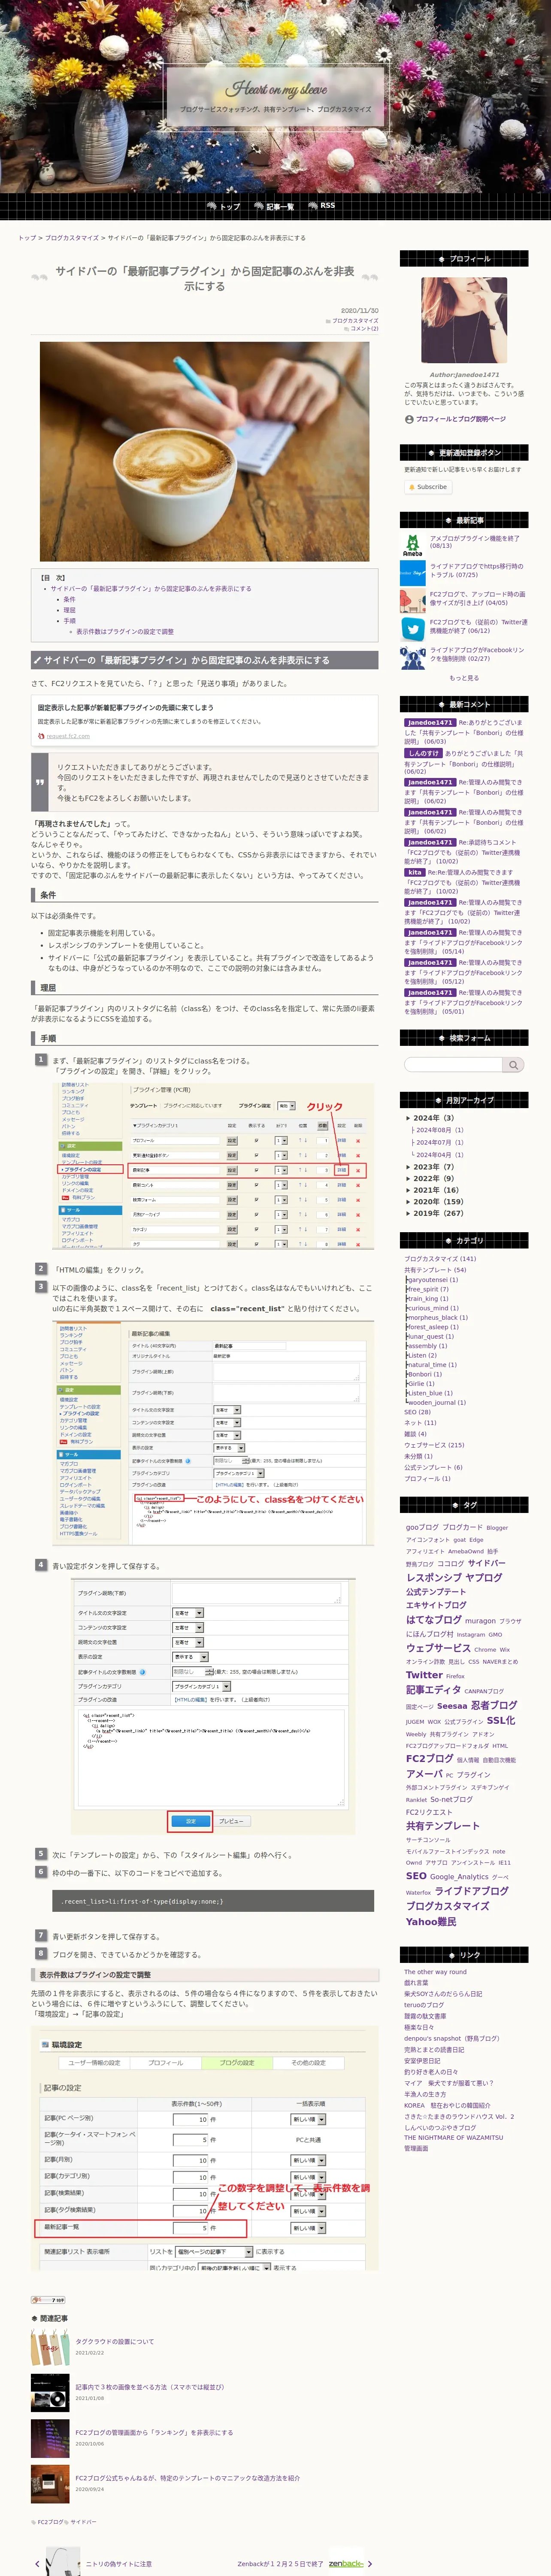Click the ブログカスタマイズ breadcrumb link

point(72,238)
